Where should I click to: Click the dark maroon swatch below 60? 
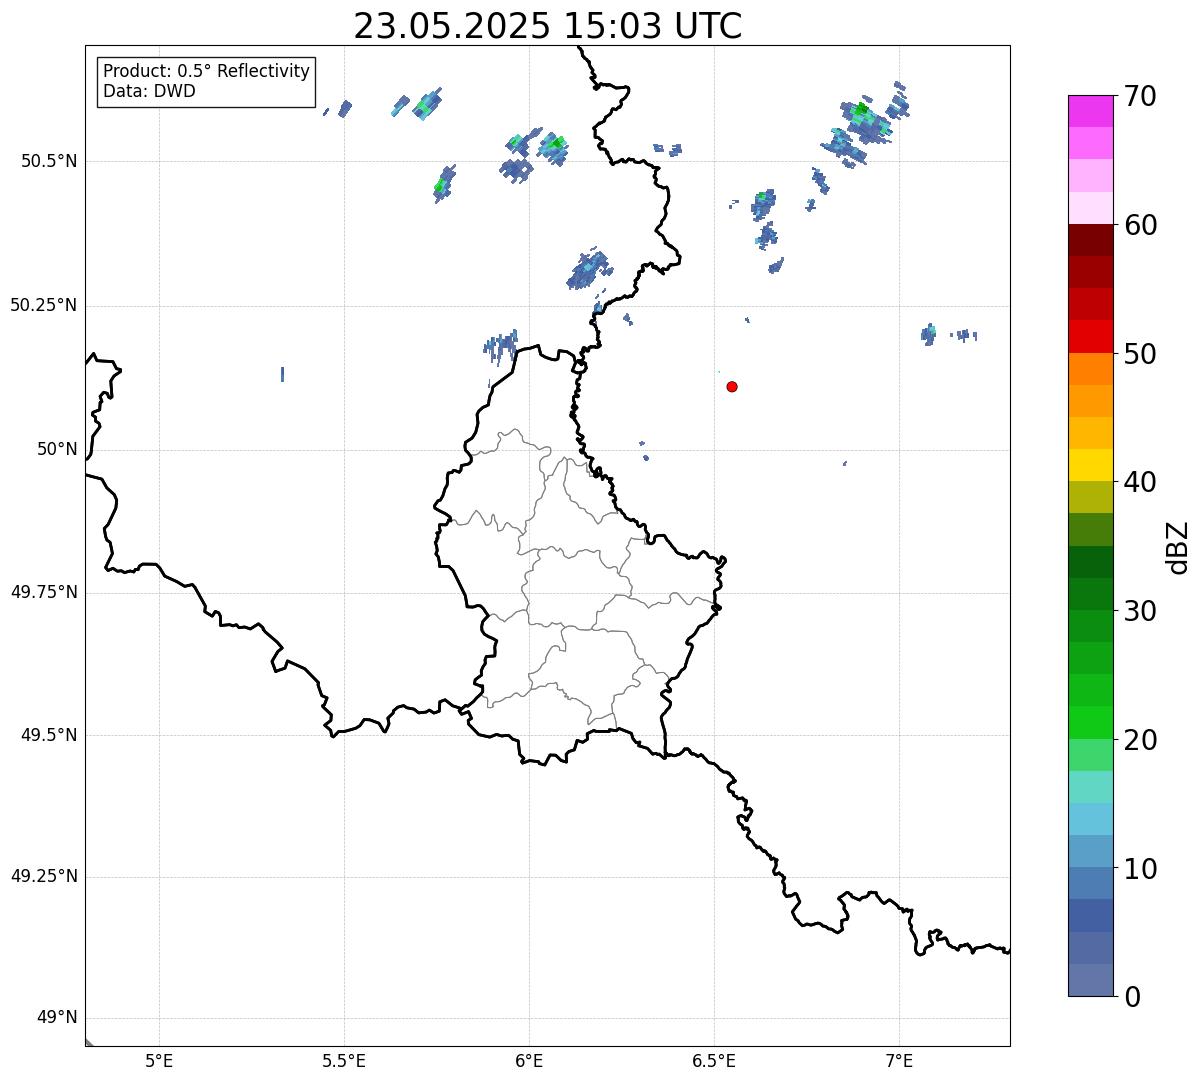[1090, 240]
